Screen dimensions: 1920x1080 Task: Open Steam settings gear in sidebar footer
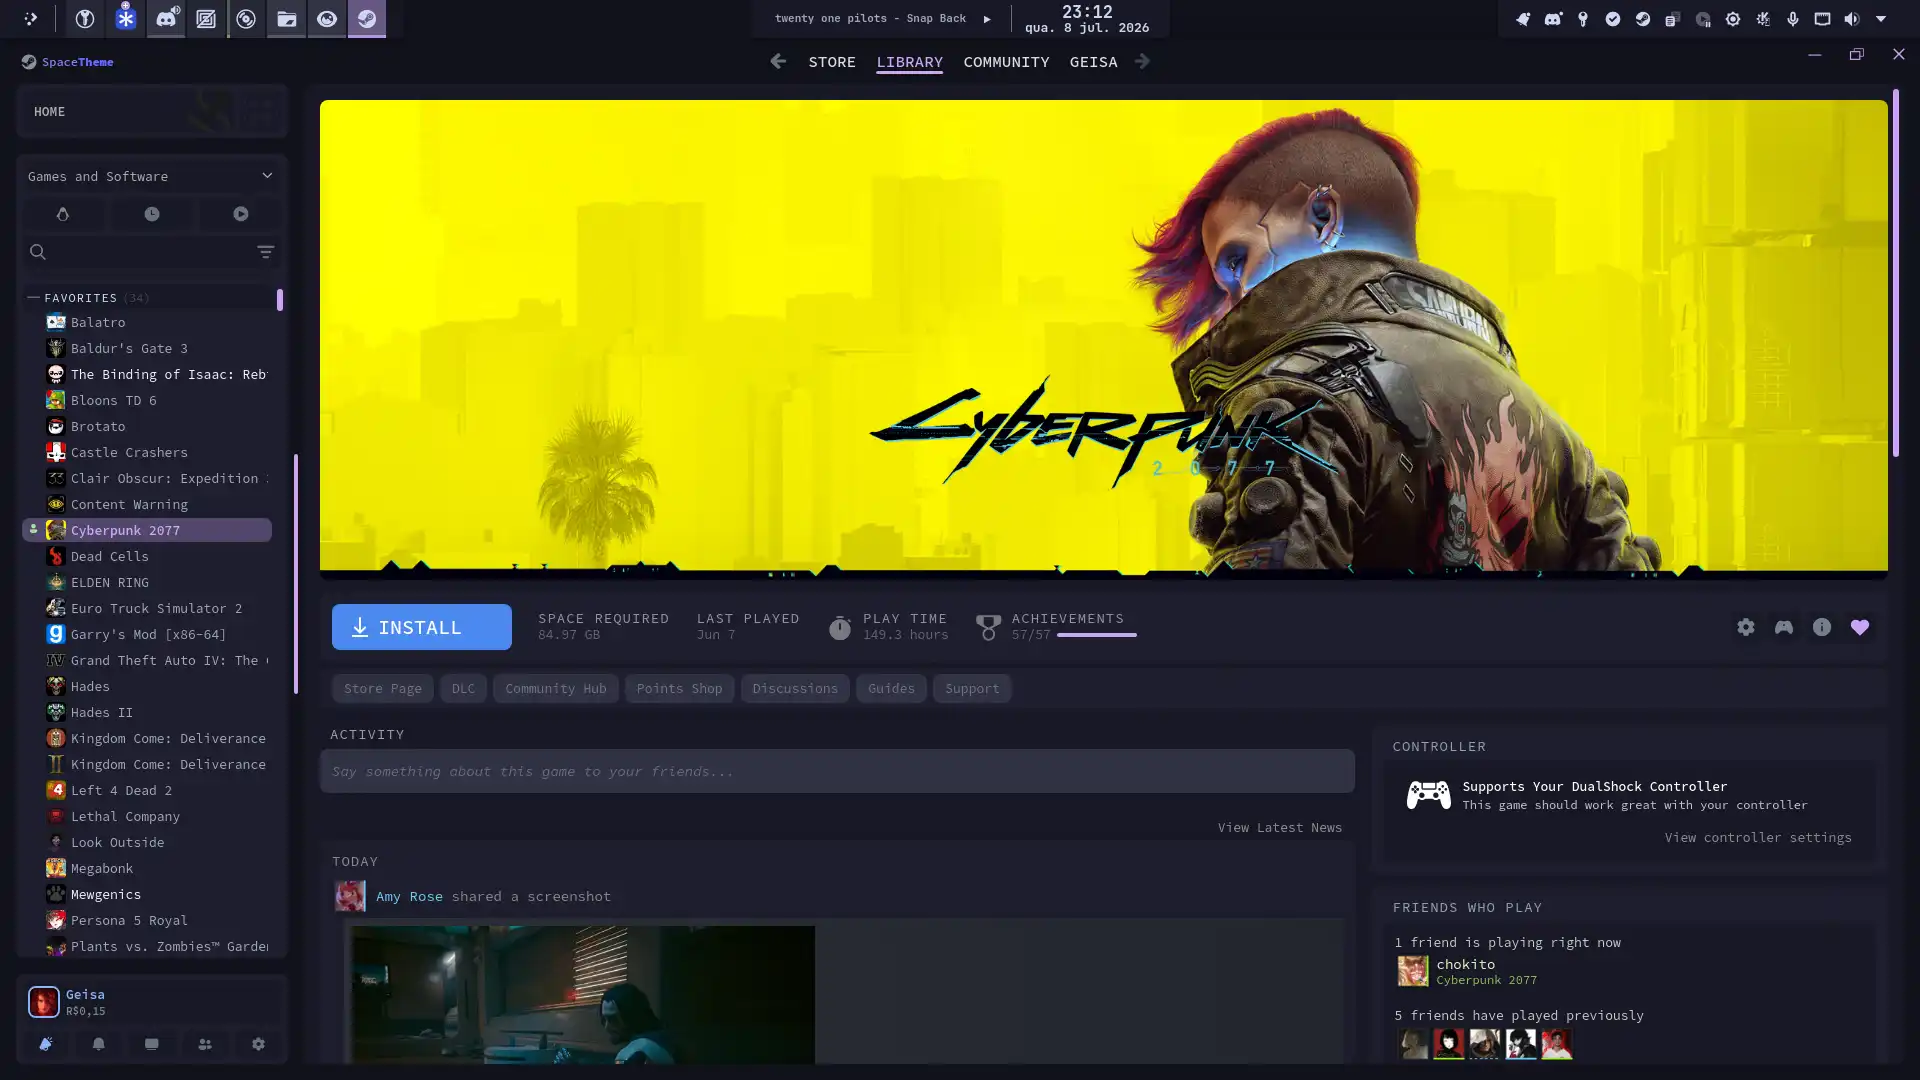(258, 1044)
